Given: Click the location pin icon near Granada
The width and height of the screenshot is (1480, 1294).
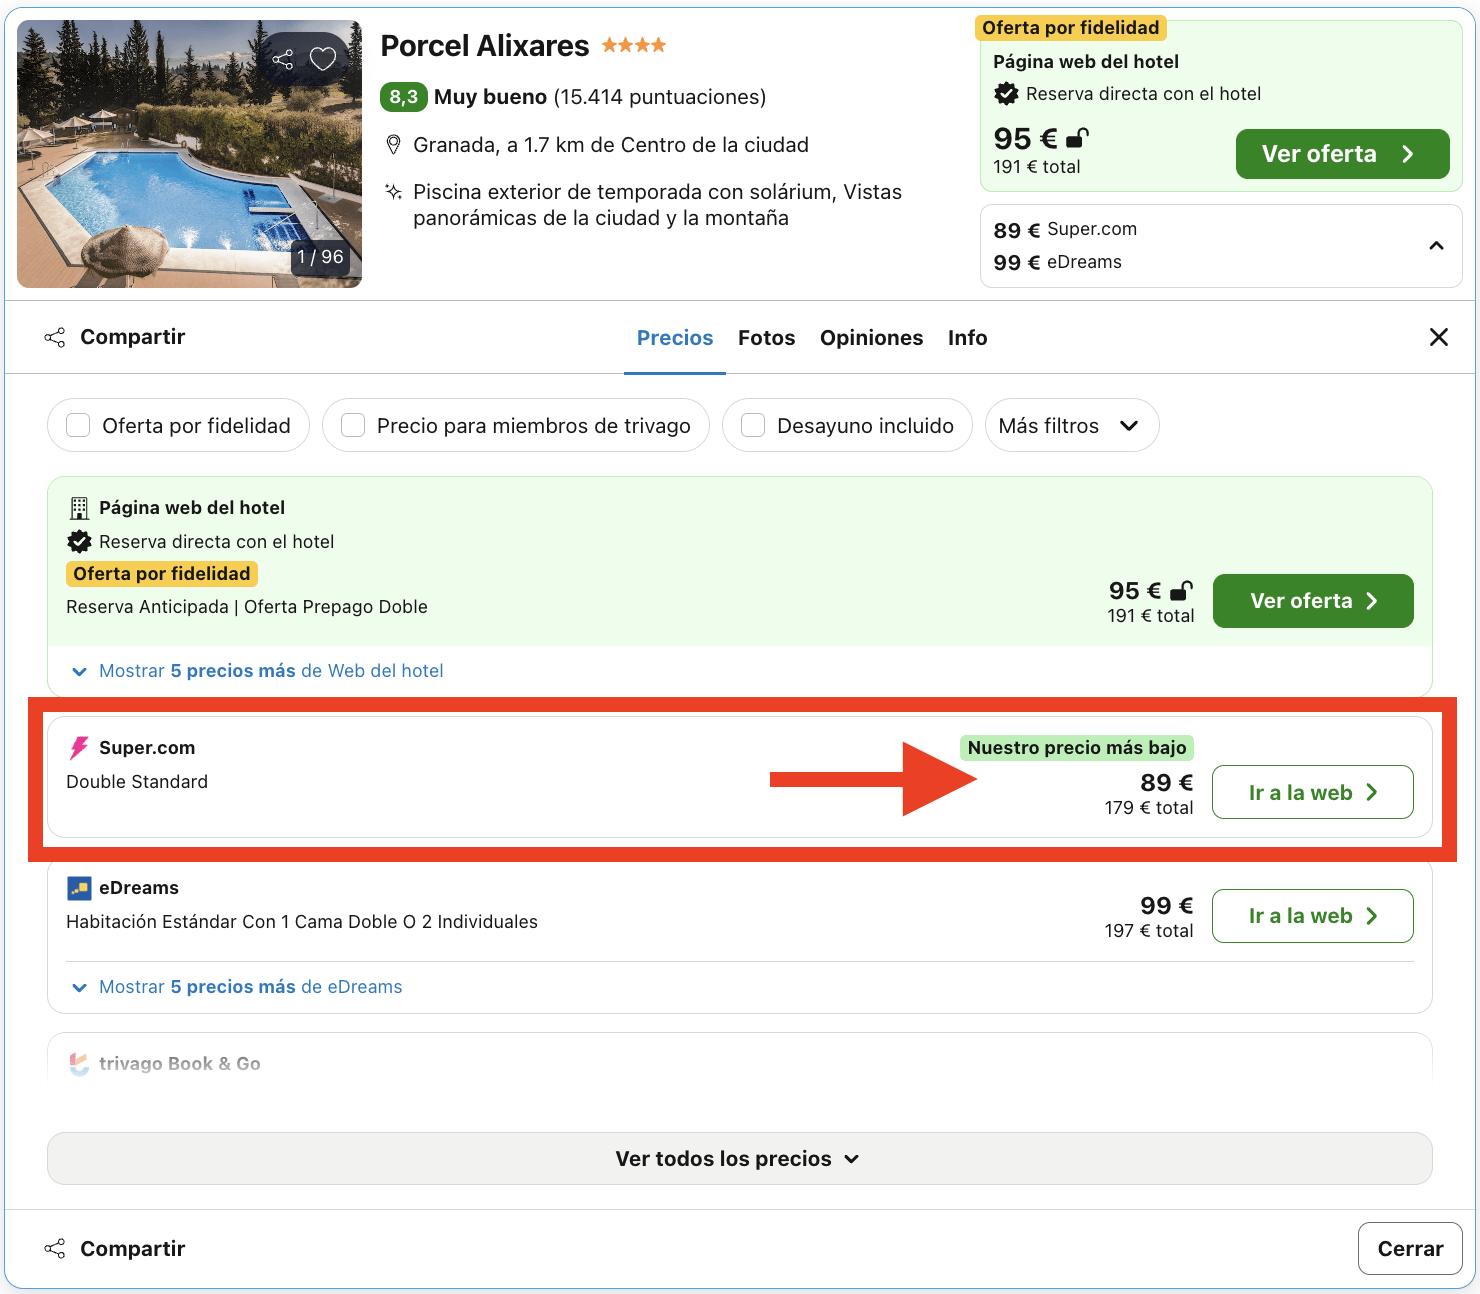Looking at the screenshot, I should click(x=393, y=145).
